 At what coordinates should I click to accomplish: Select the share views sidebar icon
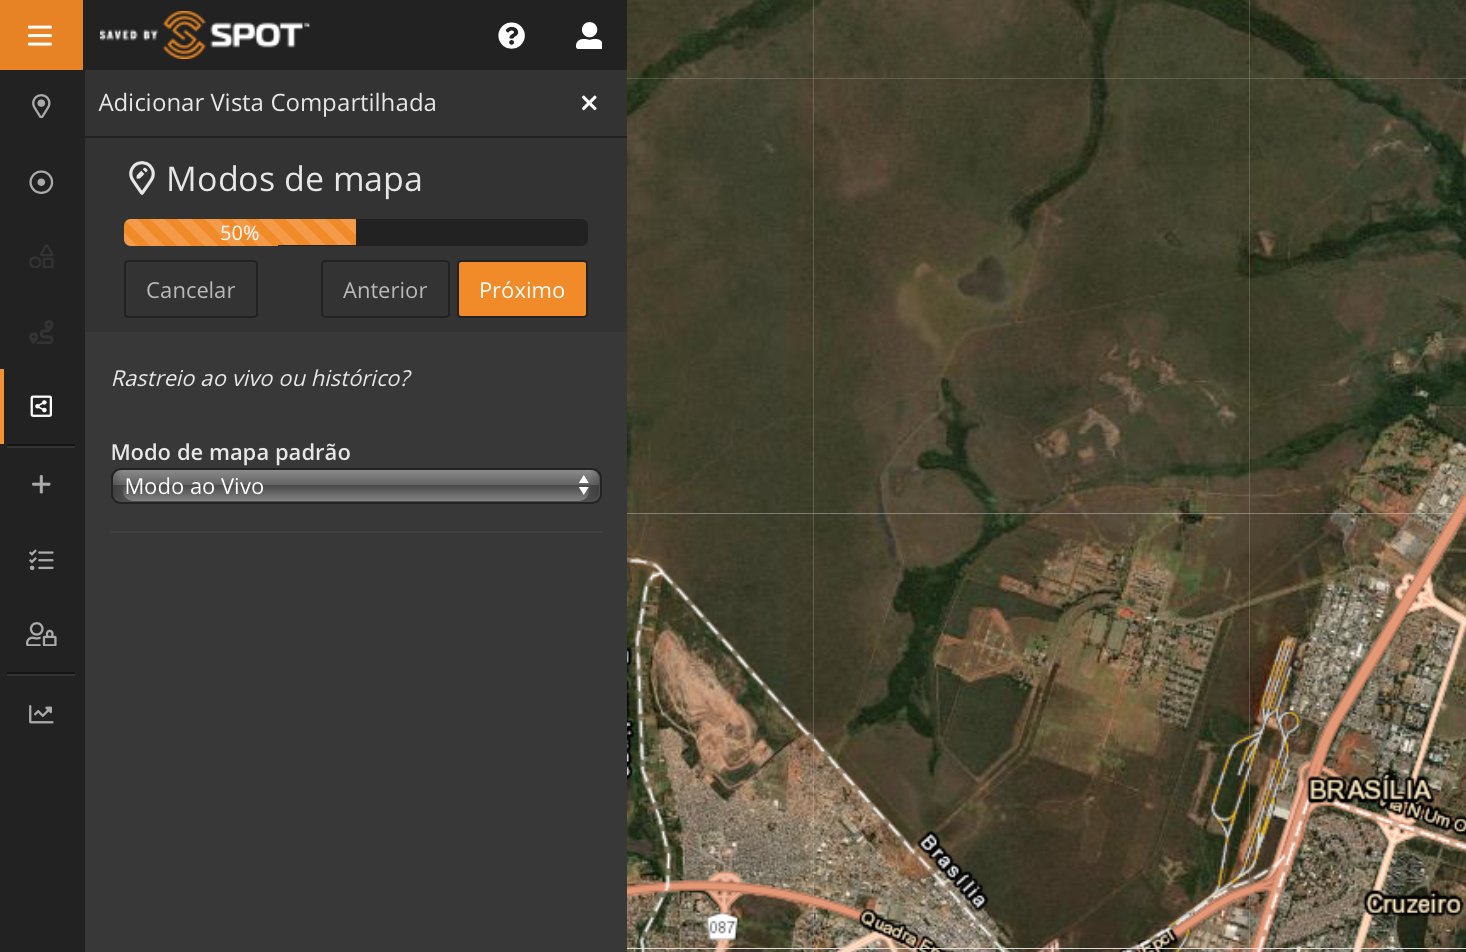click(41, 406)
